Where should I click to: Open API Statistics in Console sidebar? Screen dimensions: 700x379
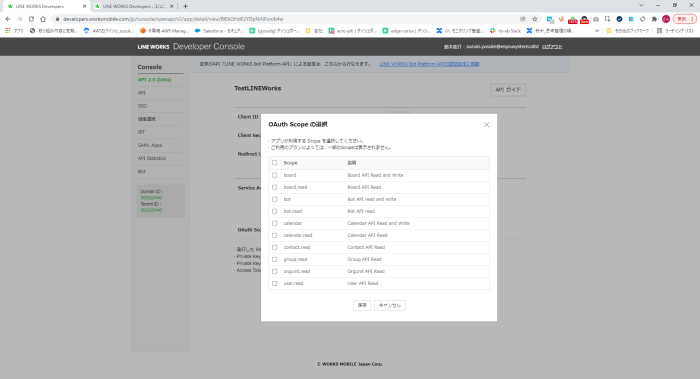152,158
